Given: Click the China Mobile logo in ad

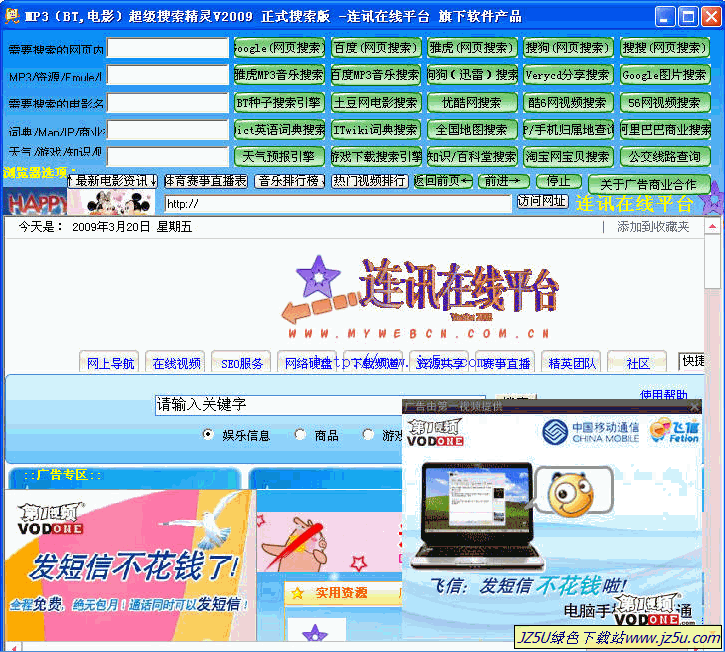Looking at the screenshot, I should [x=590, y=432].
